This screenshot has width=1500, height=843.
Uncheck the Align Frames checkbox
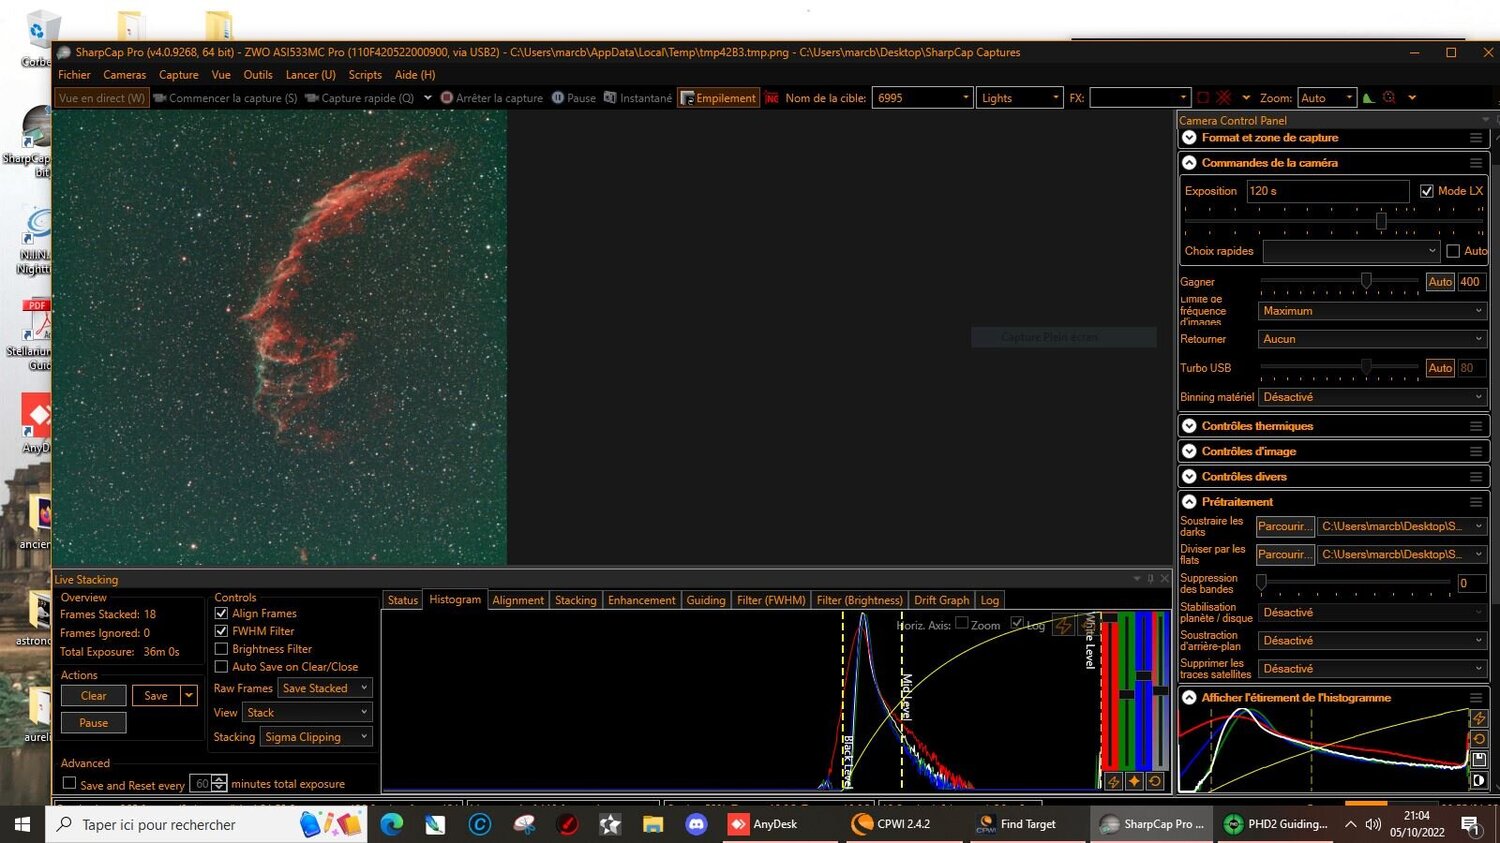point(222,614)
